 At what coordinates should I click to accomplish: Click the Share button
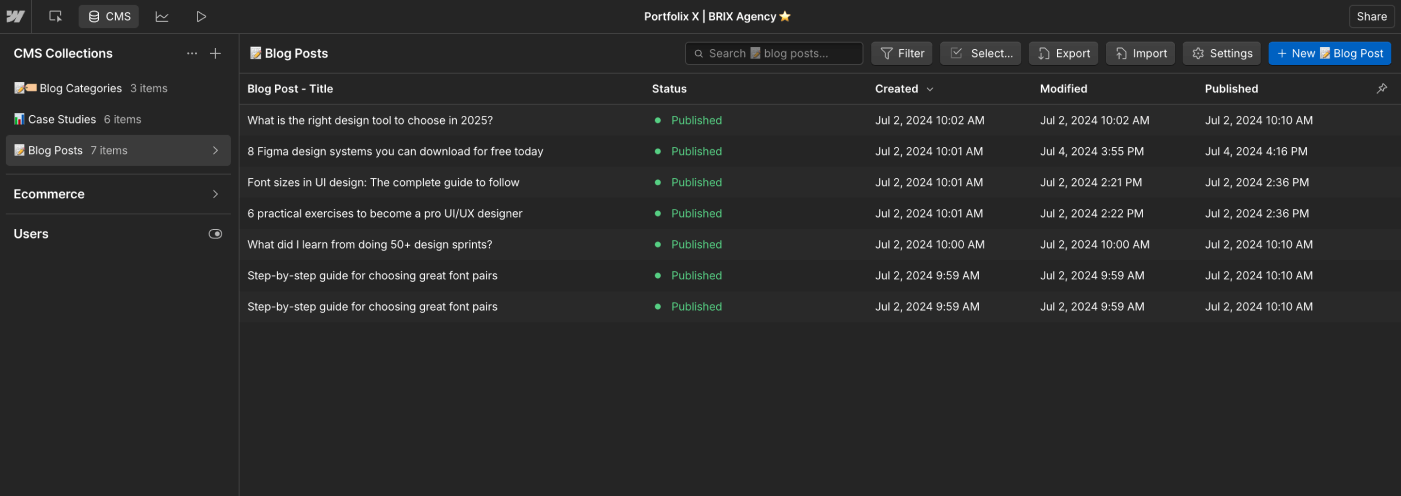[1371, 16]
